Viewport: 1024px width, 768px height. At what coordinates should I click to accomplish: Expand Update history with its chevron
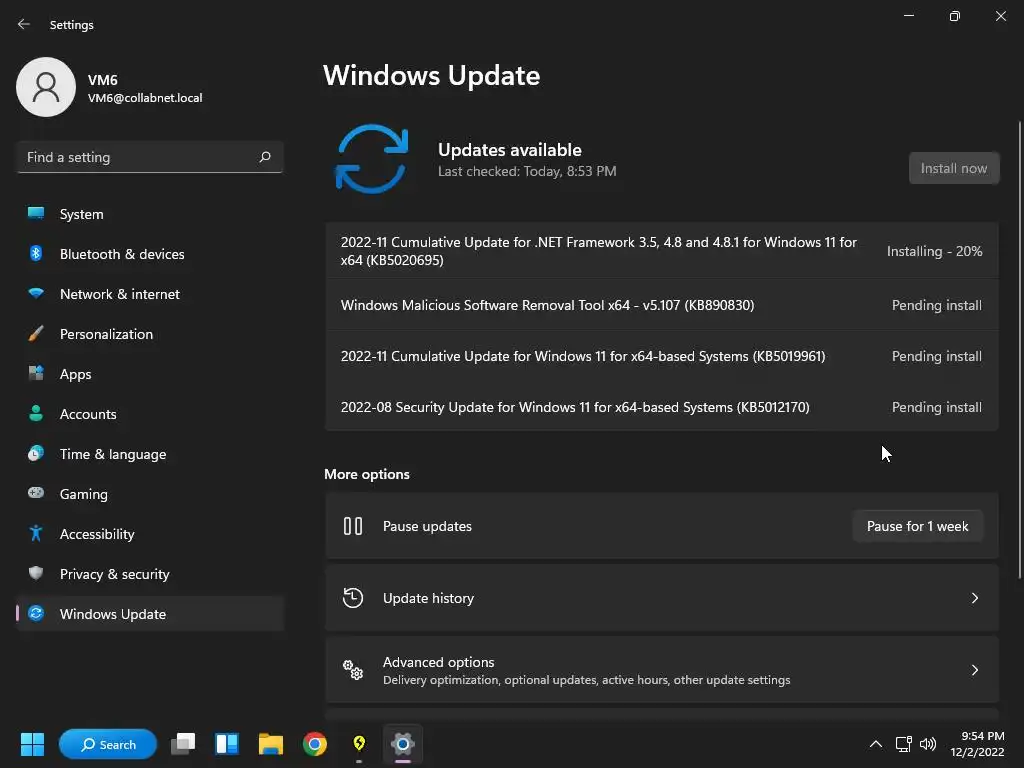974,598
